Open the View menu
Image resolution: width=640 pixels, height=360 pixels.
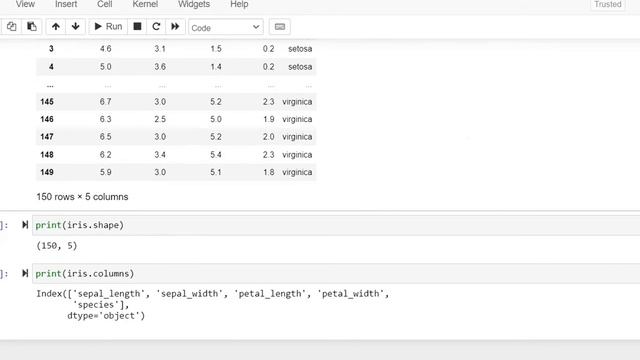coord(25,4)
